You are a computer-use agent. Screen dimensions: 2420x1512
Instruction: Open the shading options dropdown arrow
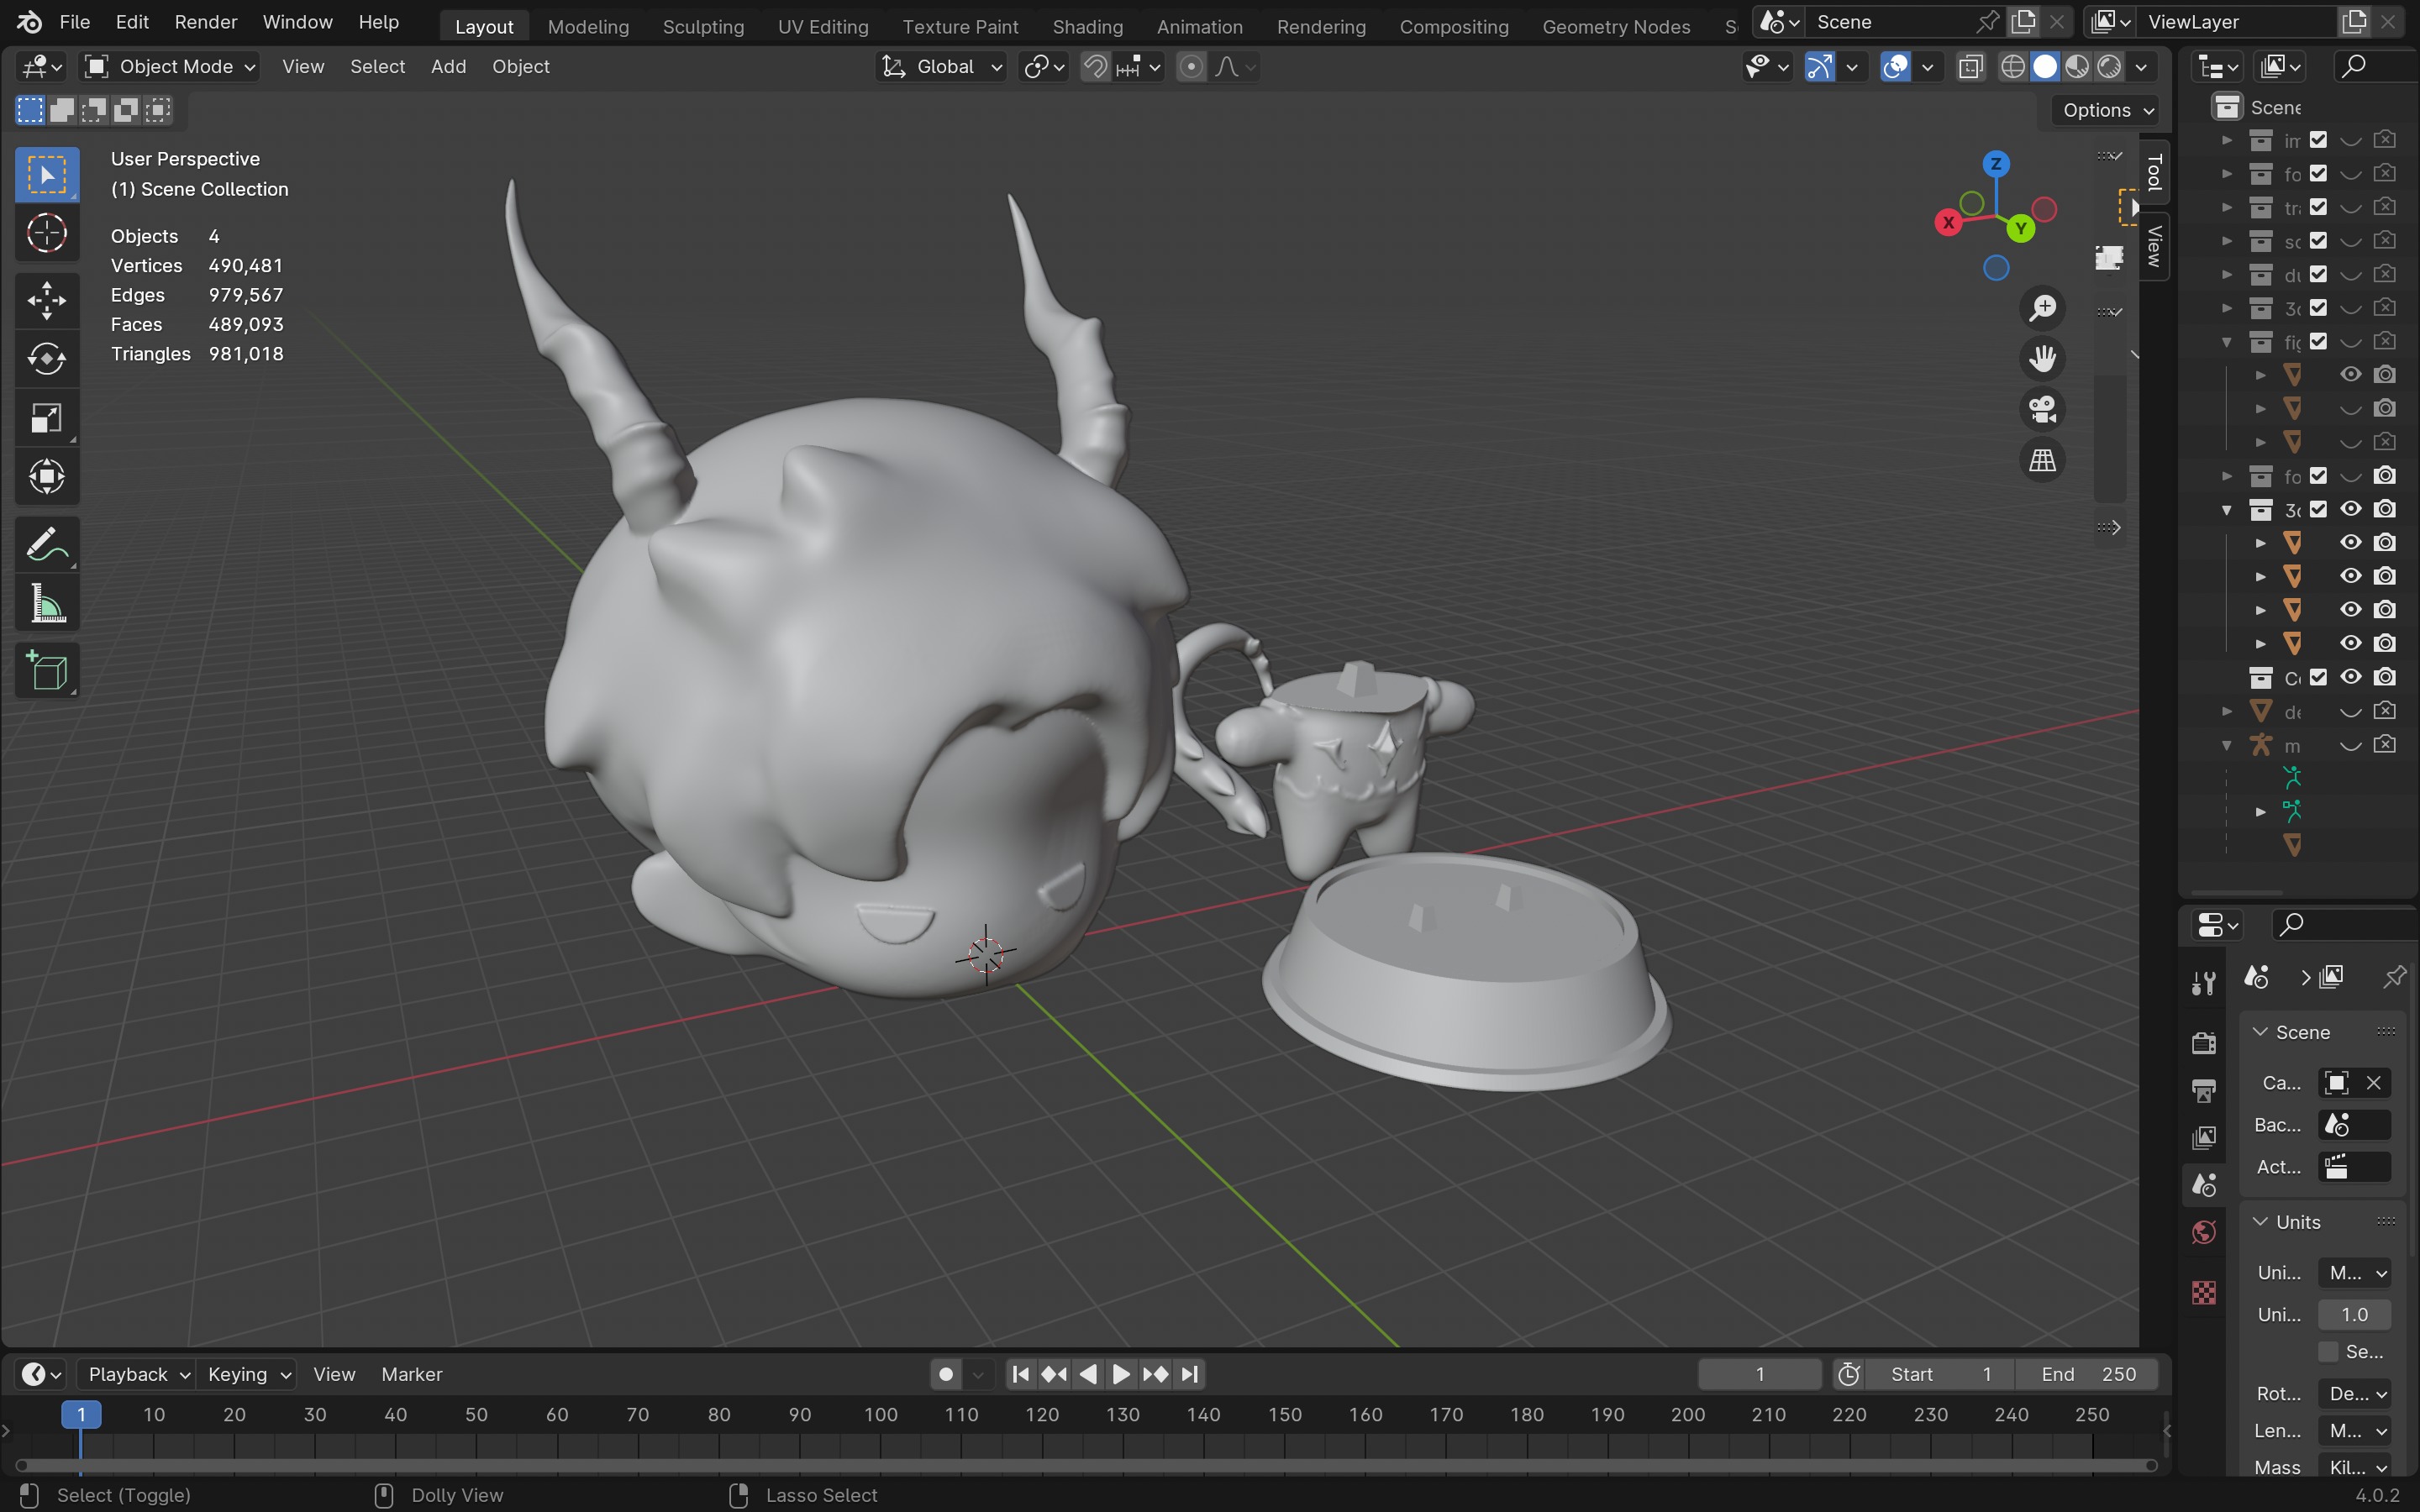coord(2141,67)
